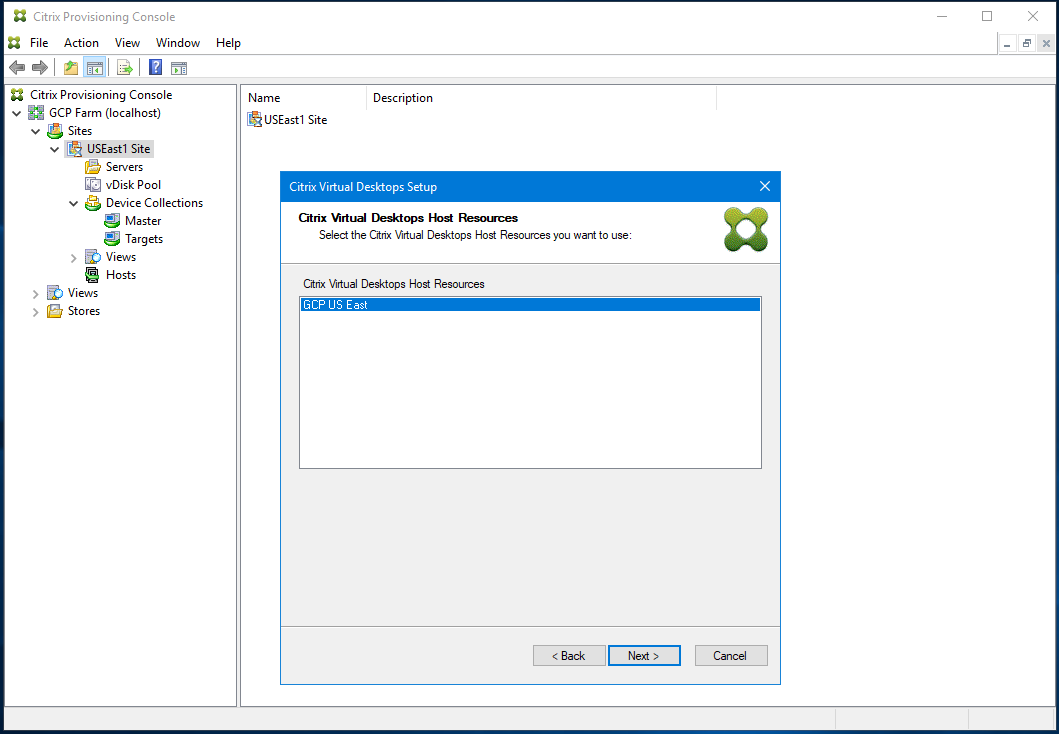Screen dimensions: 1059x734
Task: Collapse the Sites tree node
Action: click(36, 130)
